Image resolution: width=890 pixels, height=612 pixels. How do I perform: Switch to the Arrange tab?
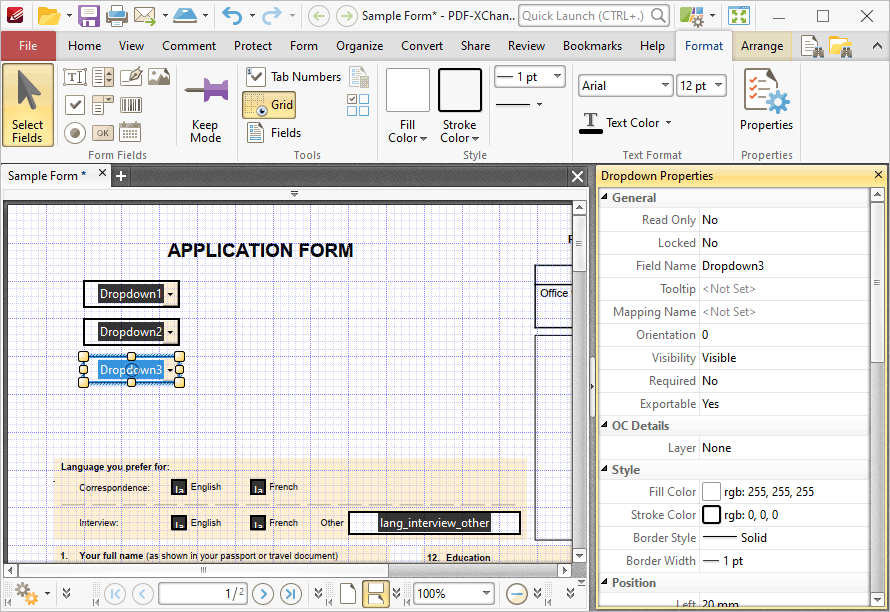tap(762, 46)
